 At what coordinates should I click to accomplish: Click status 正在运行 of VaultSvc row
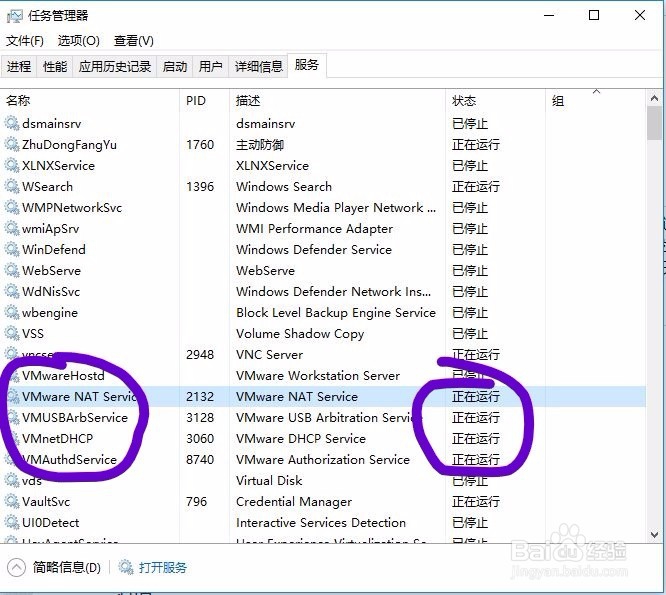476,502
